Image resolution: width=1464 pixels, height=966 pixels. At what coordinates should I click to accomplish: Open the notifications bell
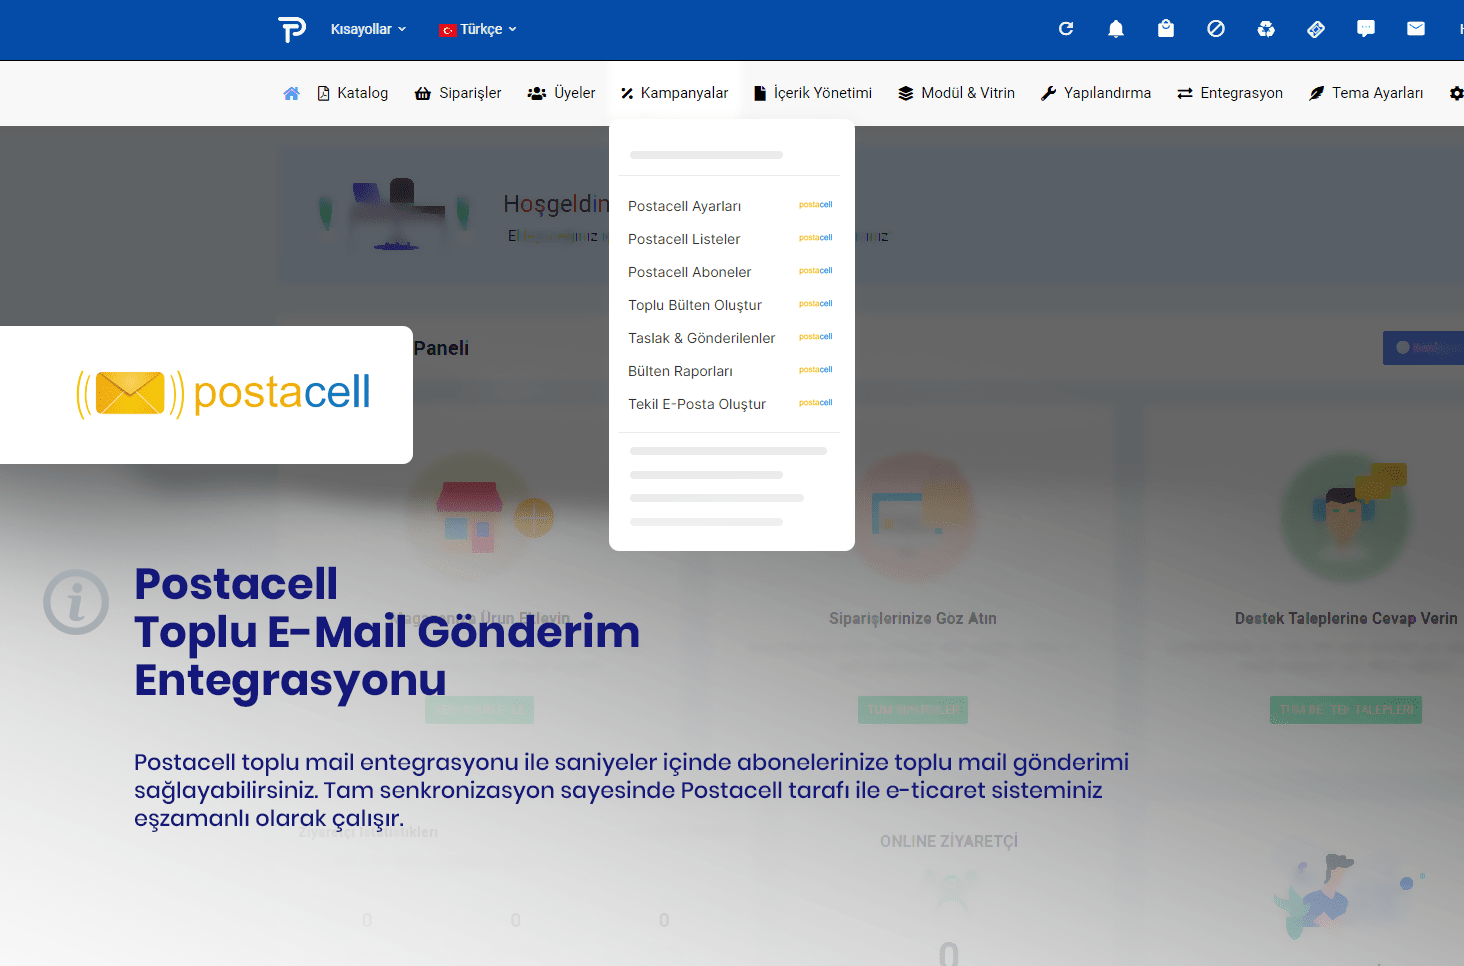[x=1116, y=29]
